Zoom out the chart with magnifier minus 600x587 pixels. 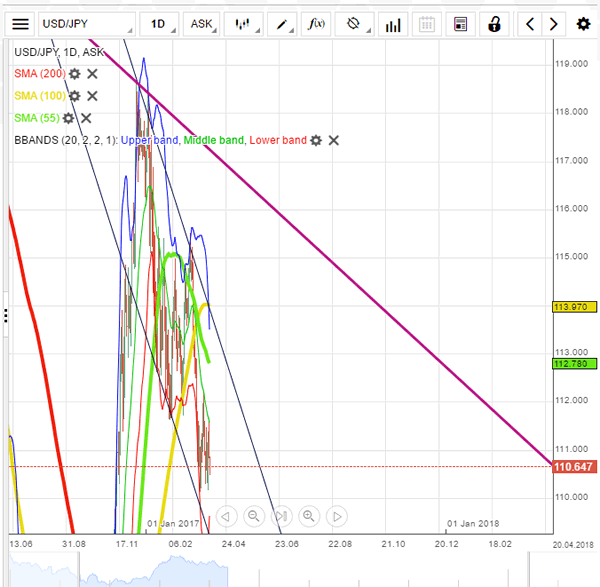[x=254, y=516]
